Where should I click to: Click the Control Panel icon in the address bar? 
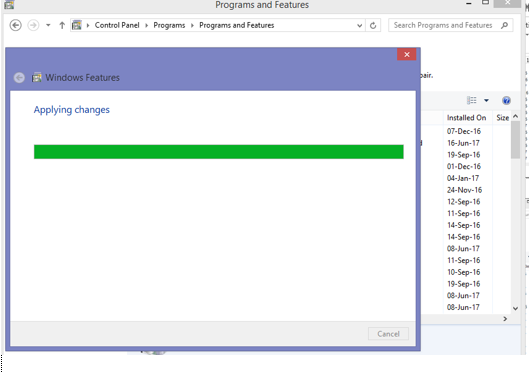[x=77, y=25]
